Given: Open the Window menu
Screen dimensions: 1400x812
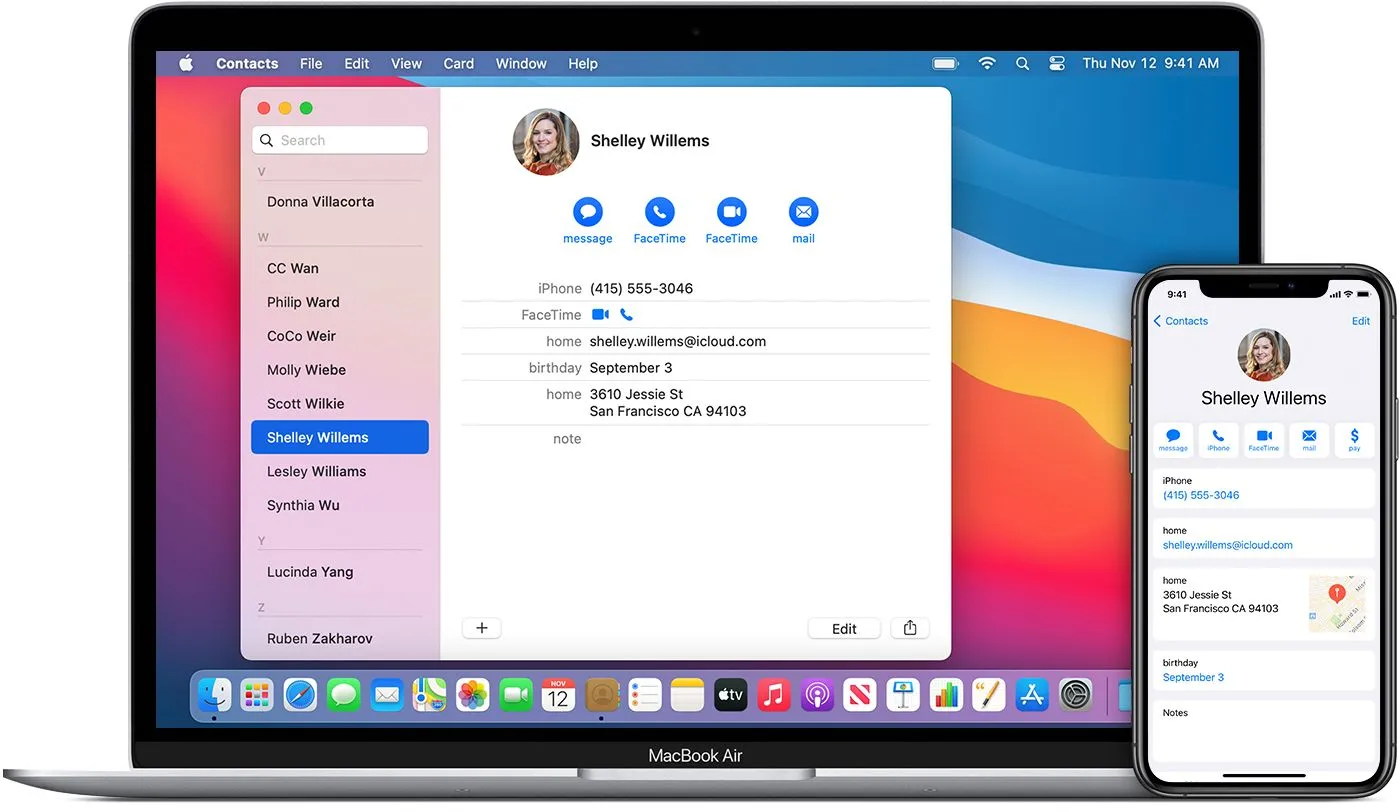Looking at the screenshot, I should (520, 62).
